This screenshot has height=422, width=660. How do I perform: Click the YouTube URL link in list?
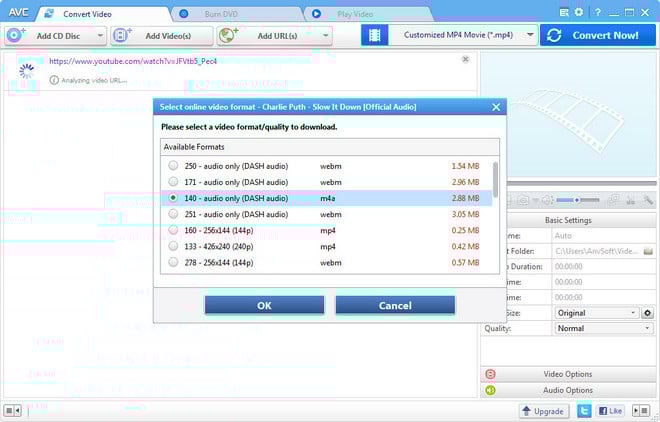pyautogui.click(x=133, y=61)
